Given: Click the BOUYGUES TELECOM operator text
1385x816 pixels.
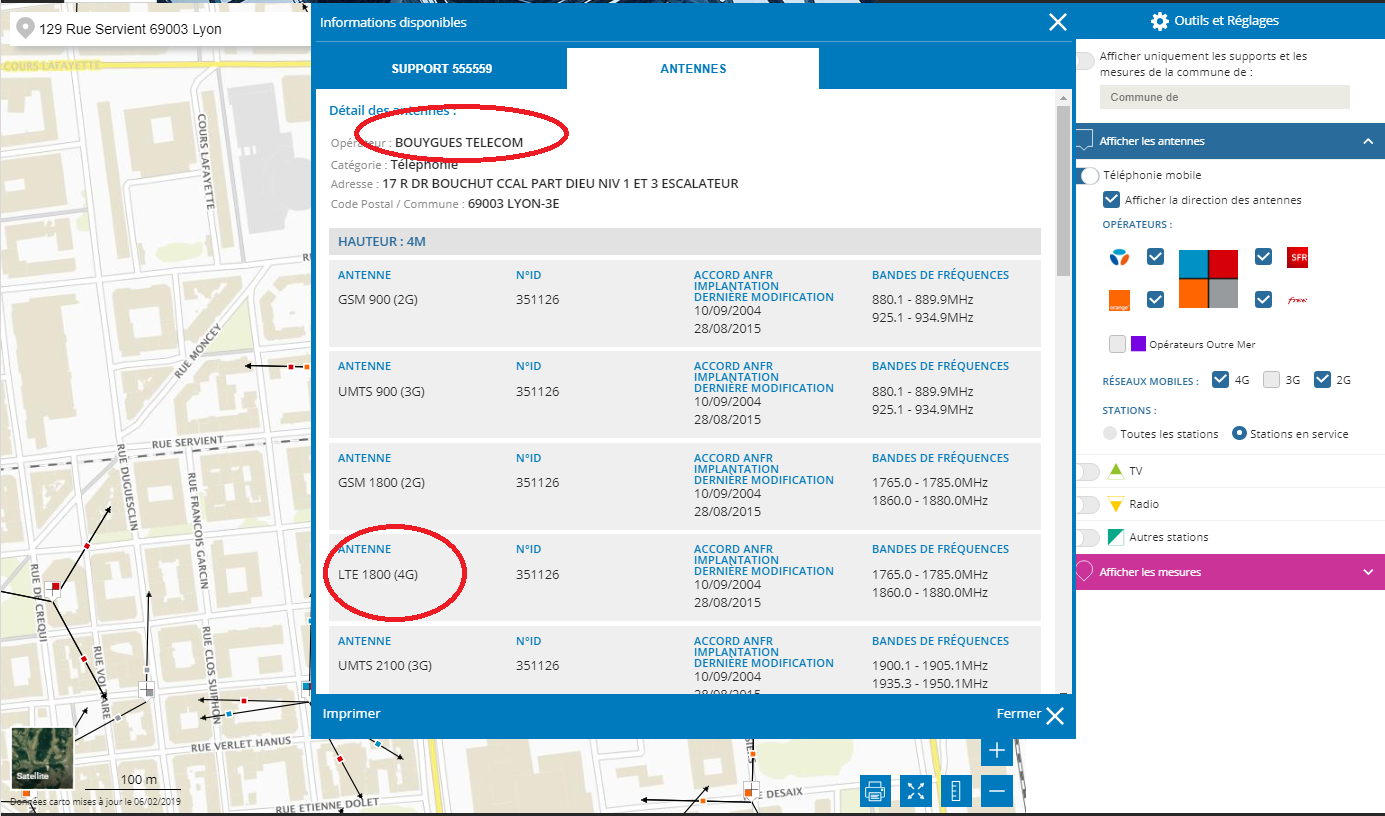Looking at the screenshot, I should pos(459,142).
